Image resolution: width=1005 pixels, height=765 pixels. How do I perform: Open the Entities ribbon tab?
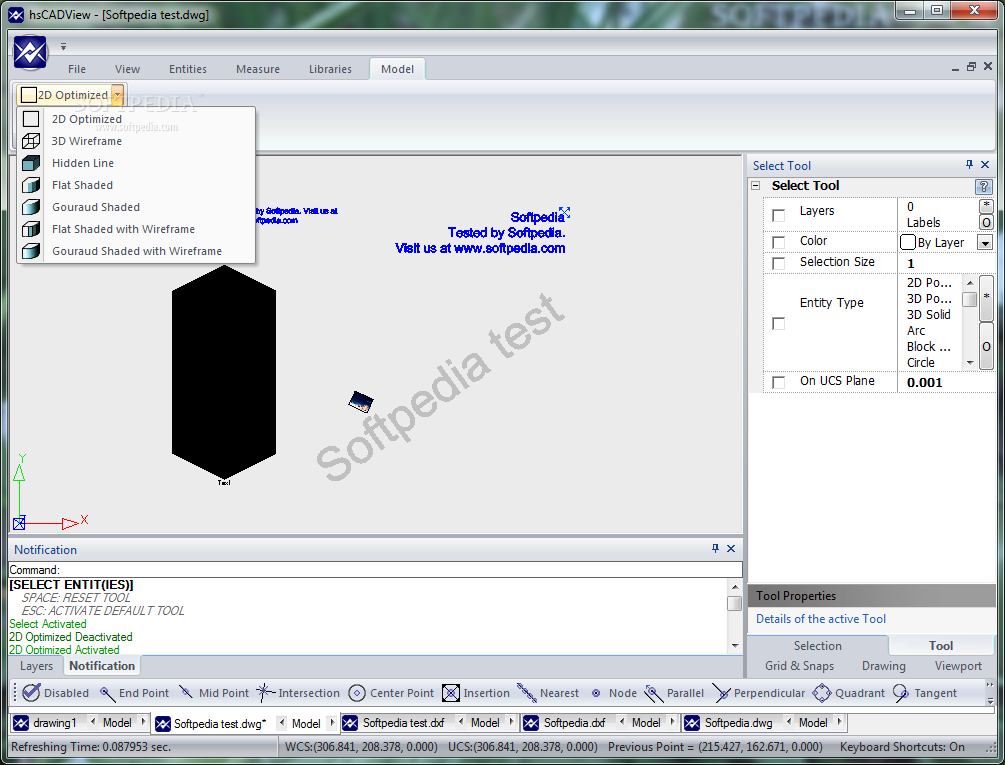click(x=188, y=69)
